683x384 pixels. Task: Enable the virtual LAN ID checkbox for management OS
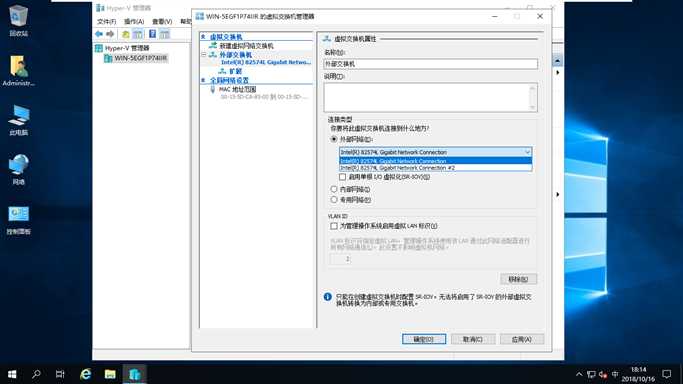[334, 226]
